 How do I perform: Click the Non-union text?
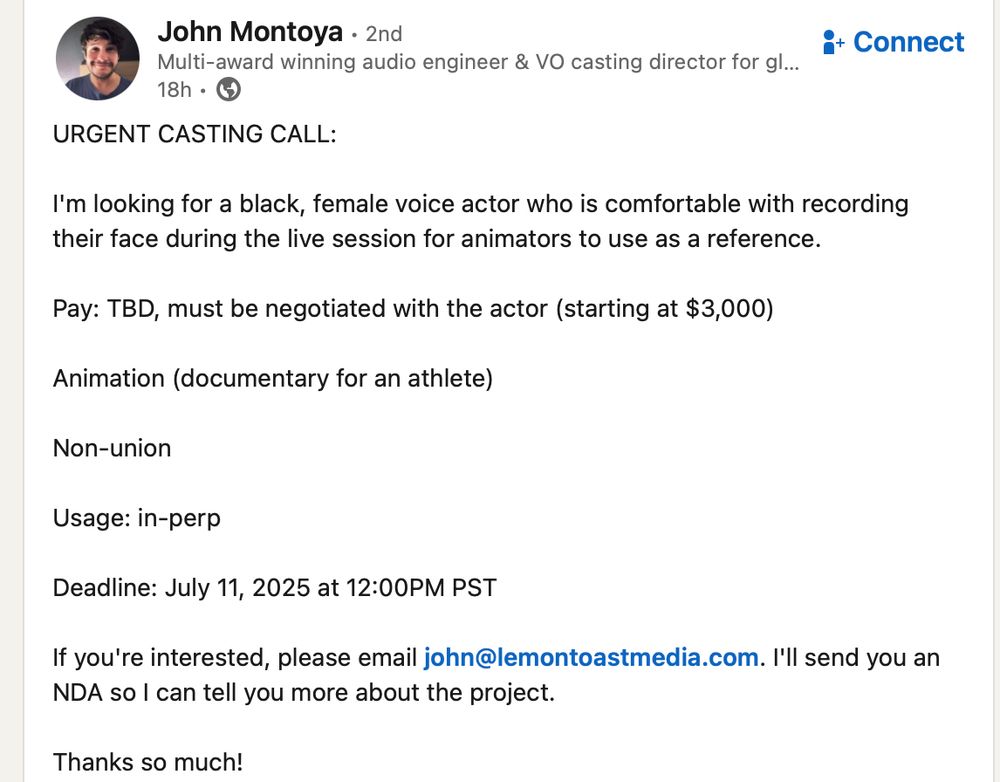click(112, 448)
